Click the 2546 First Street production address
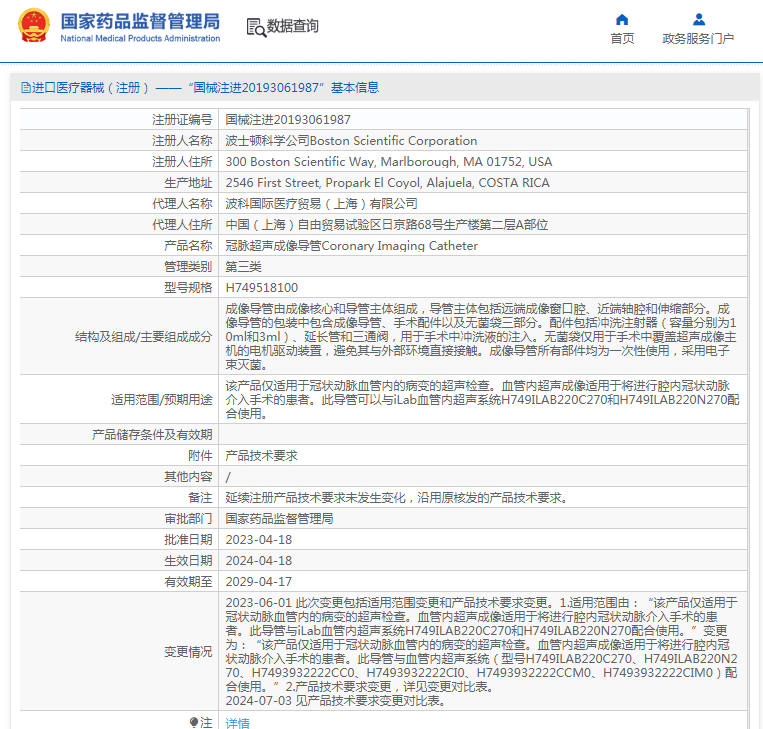 (387, 182)
